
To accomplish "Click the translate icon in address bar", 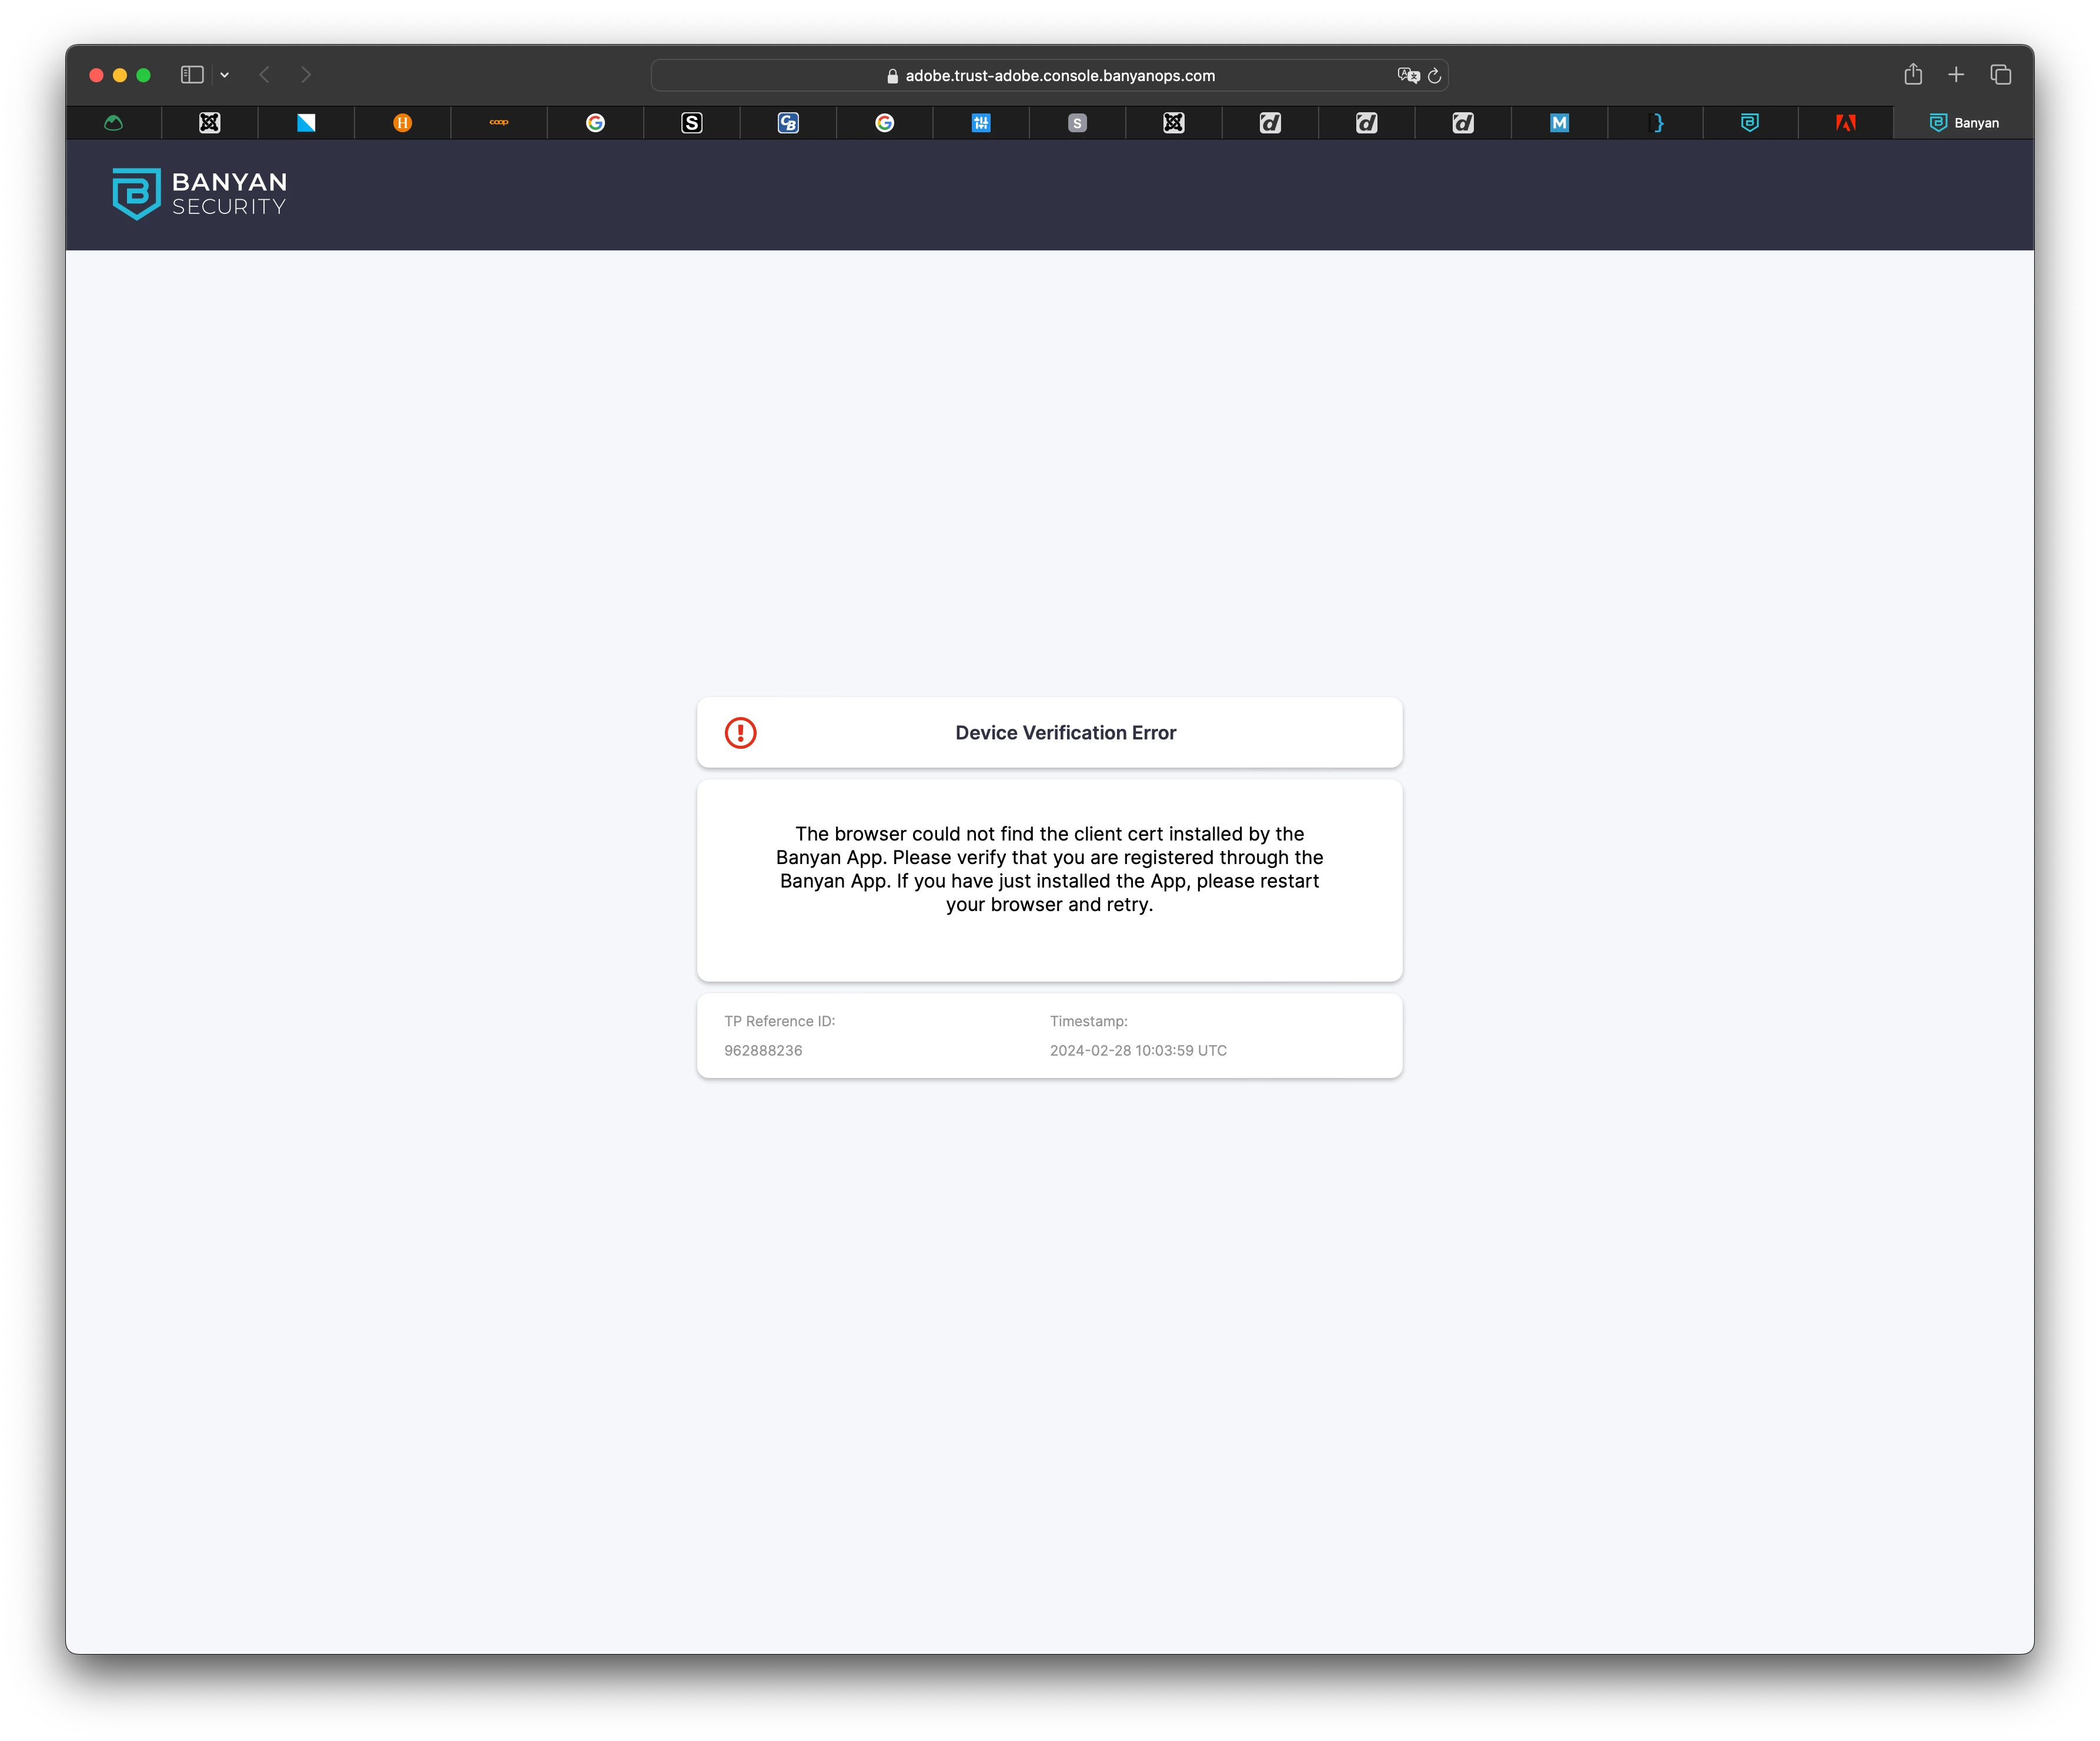I will 1408,76.
